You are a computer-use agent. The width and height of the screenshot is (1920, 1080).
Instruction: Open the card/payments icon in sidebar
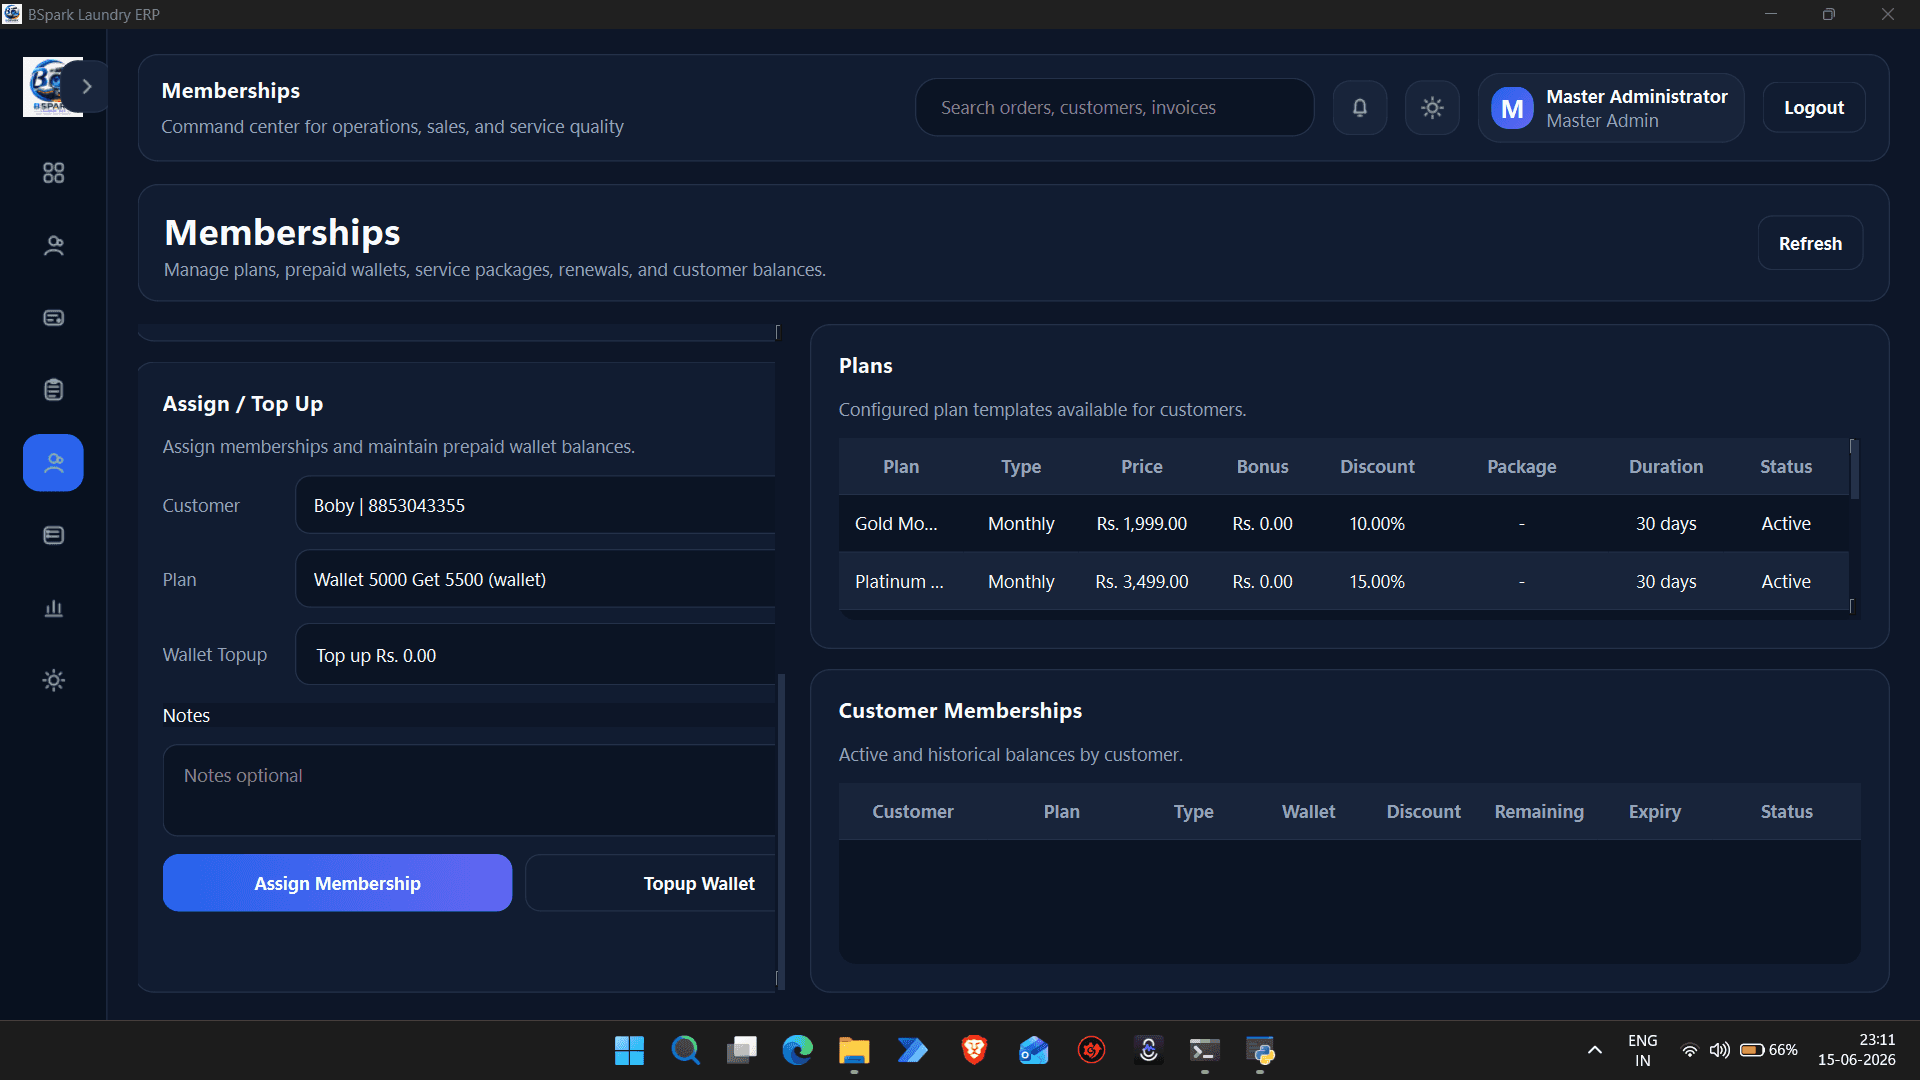pyautogui.click(x=54, y=318)
